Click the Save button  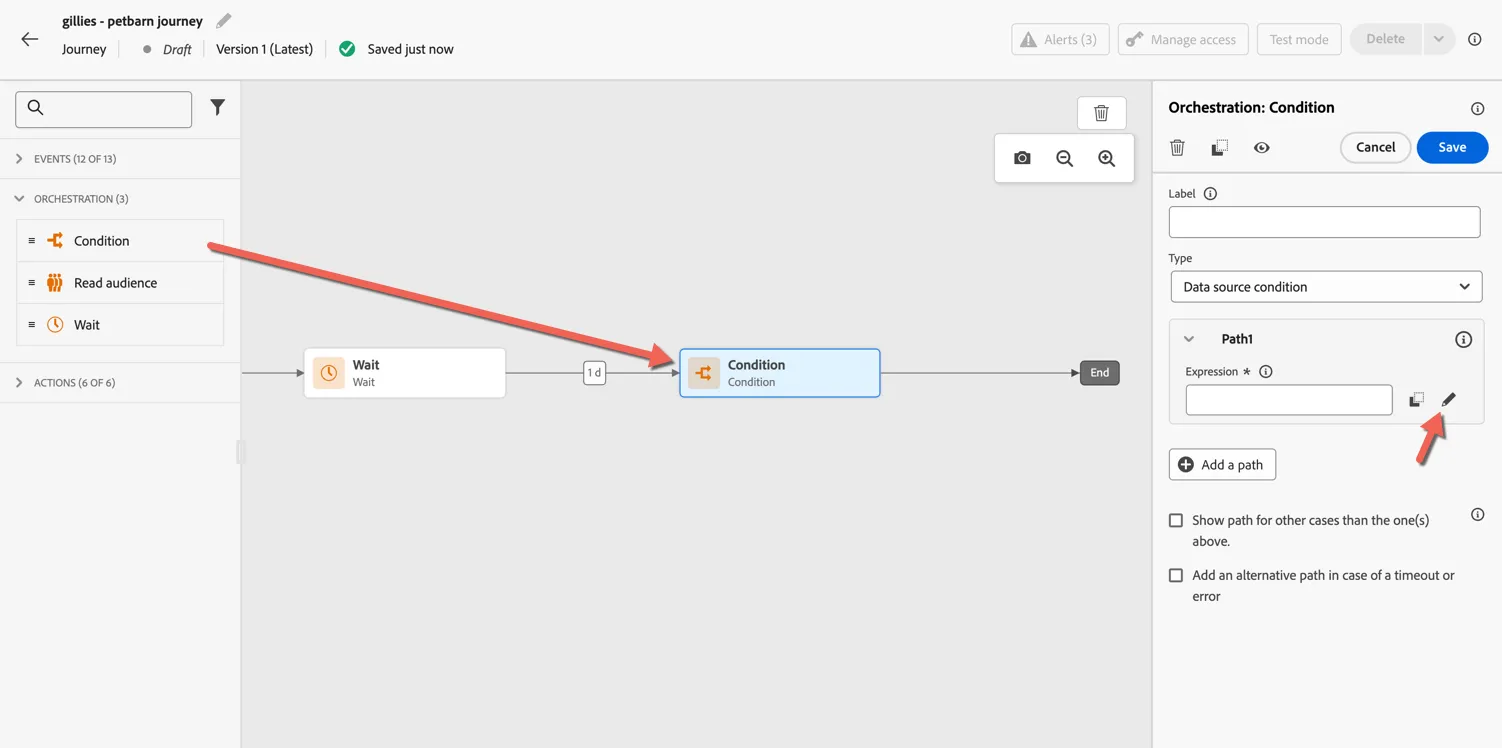point(1452,147)
